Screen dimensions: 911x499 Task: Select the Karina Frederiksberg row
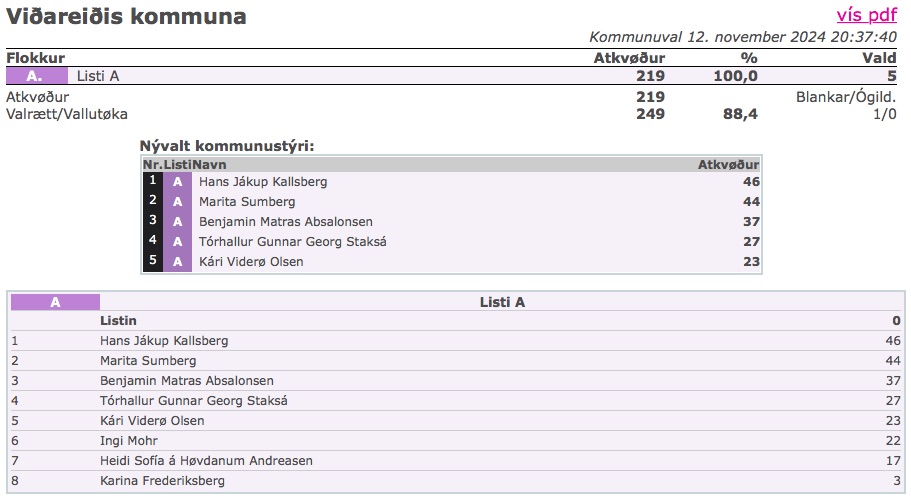pos(162,481)
